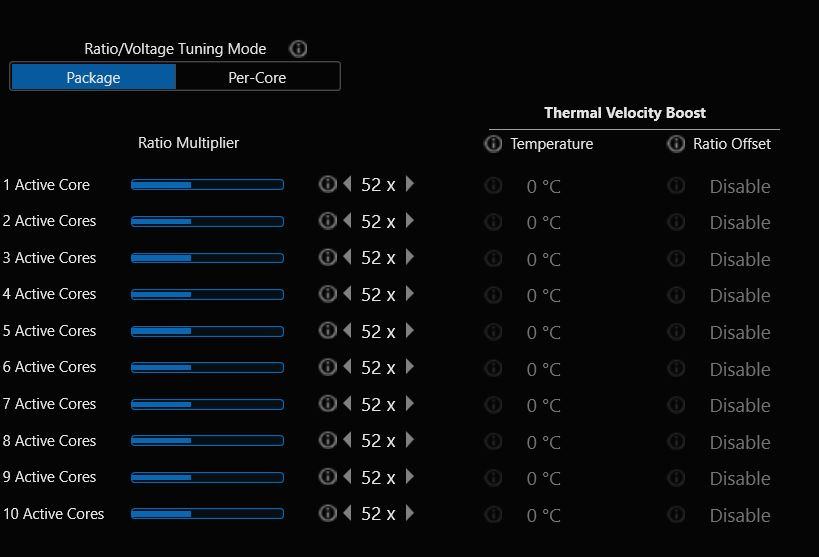Click Thermal Velocity Boost Temperature info icon
This screenshot has width=819, height=557.
tap(493, 144)
